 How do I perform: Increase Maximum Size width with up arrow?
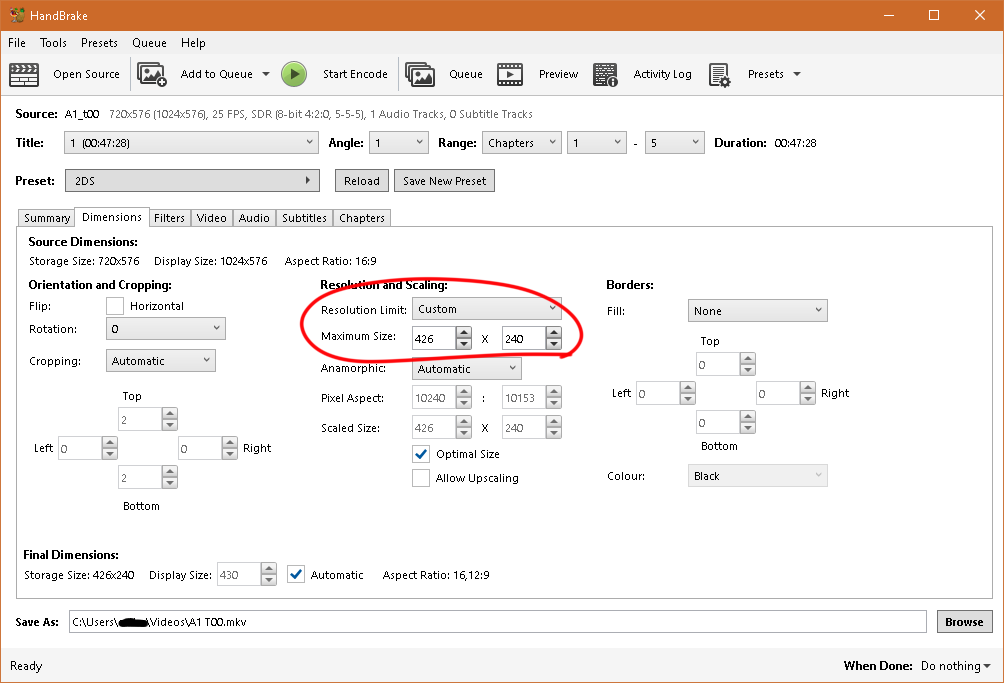[x=464, y=332]
